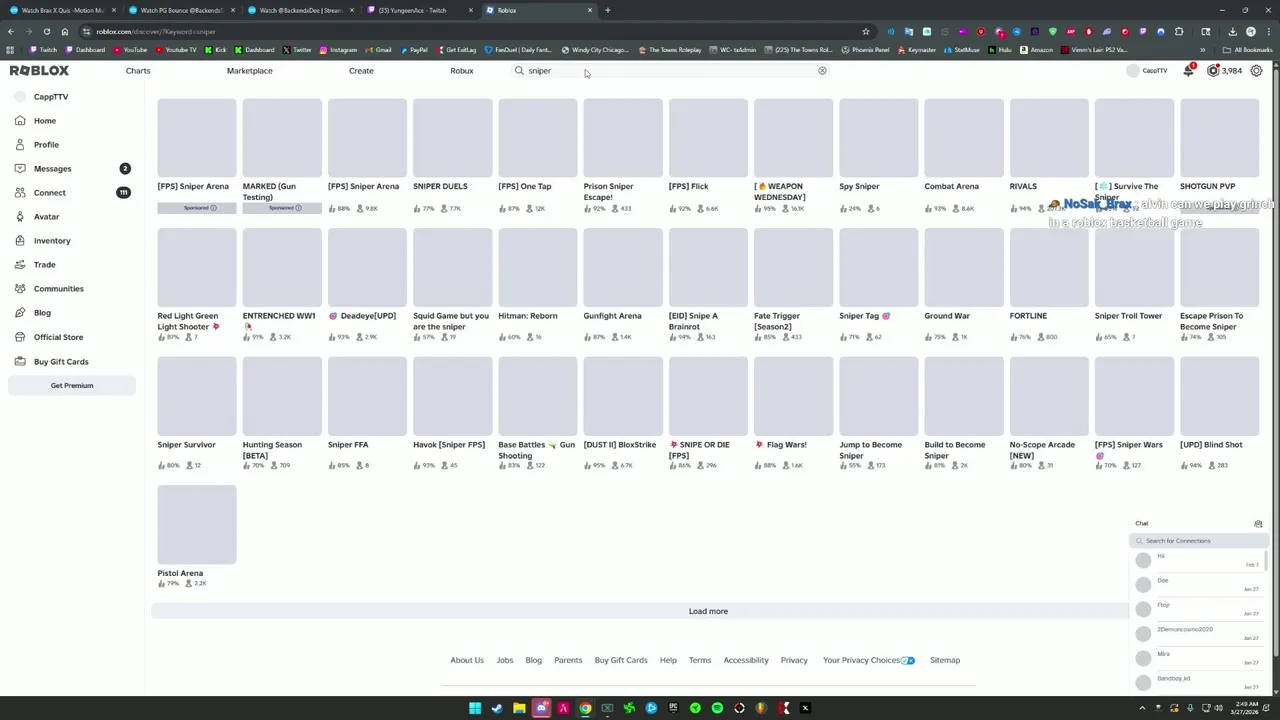Click the Get Premium button

point(72,386)
